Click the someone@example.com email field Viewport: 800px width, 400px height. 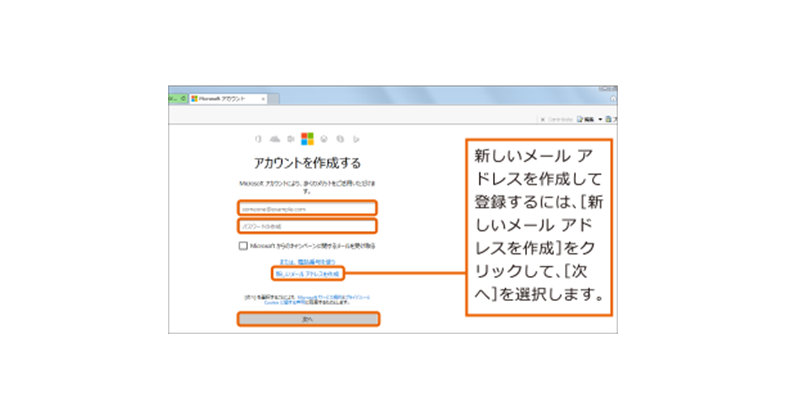[308, 208]
